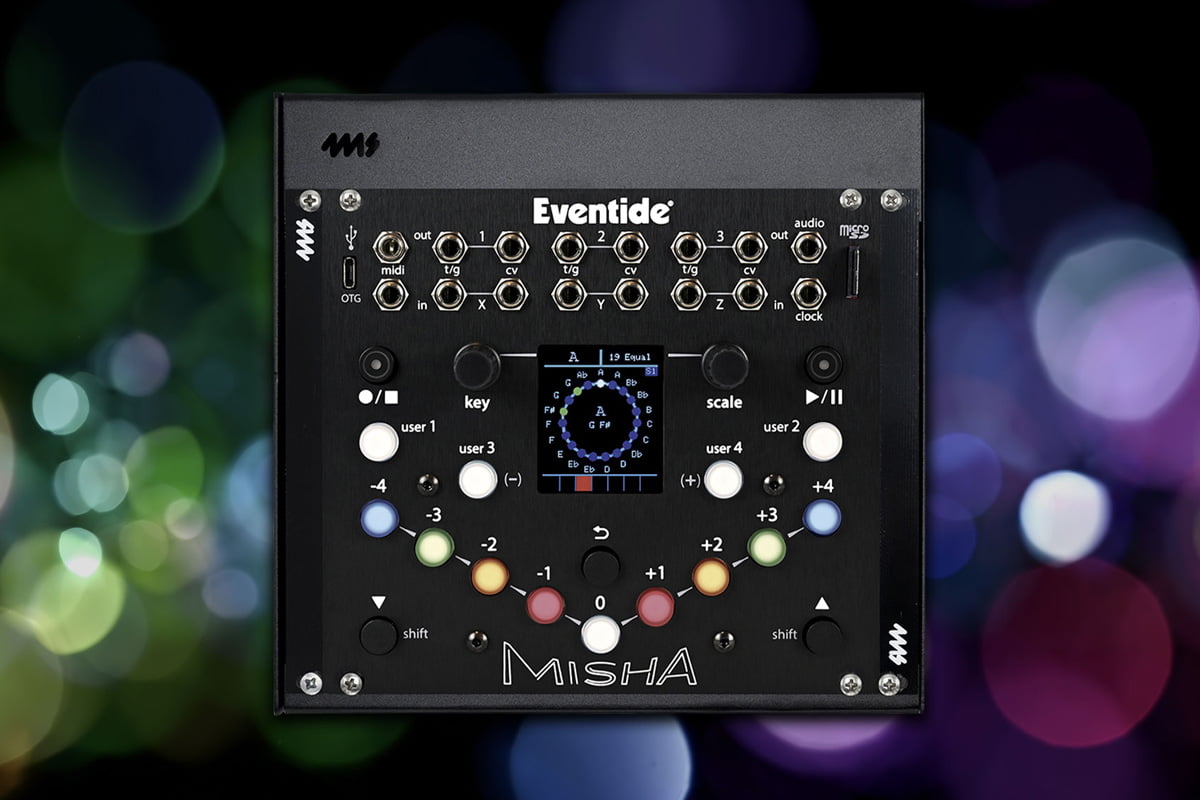Screen dimensions: 1200x800
Task: Select the clock in jack
Action: [808, 293]
